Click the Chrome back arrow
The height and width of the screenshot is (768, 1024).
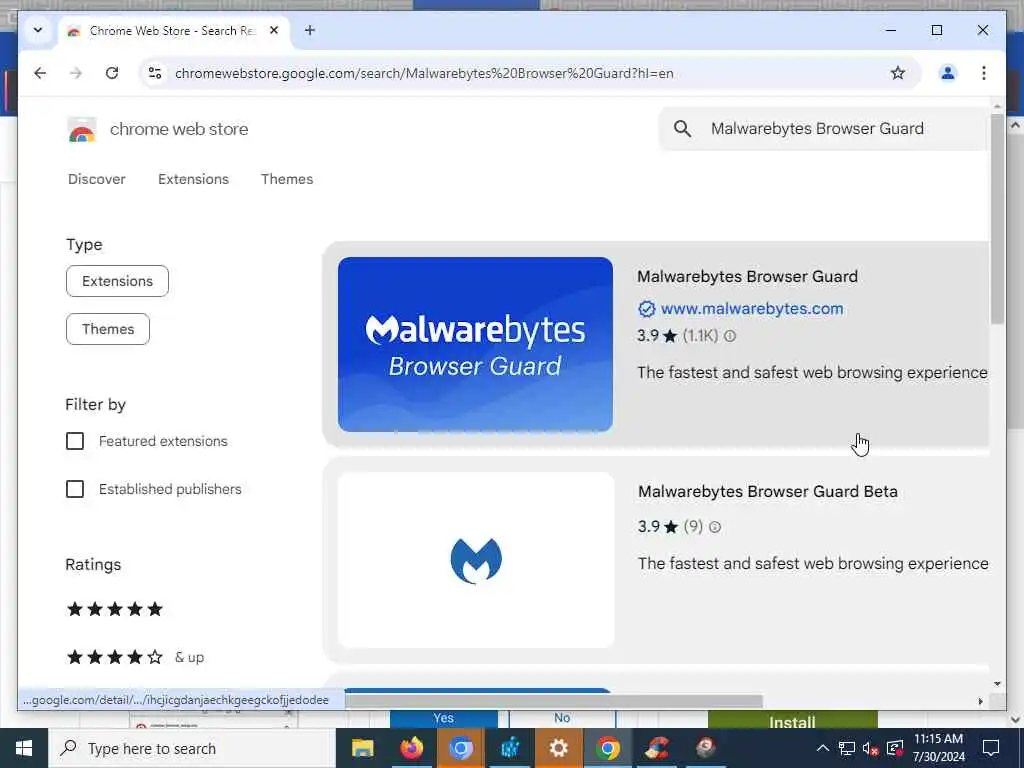40,73
